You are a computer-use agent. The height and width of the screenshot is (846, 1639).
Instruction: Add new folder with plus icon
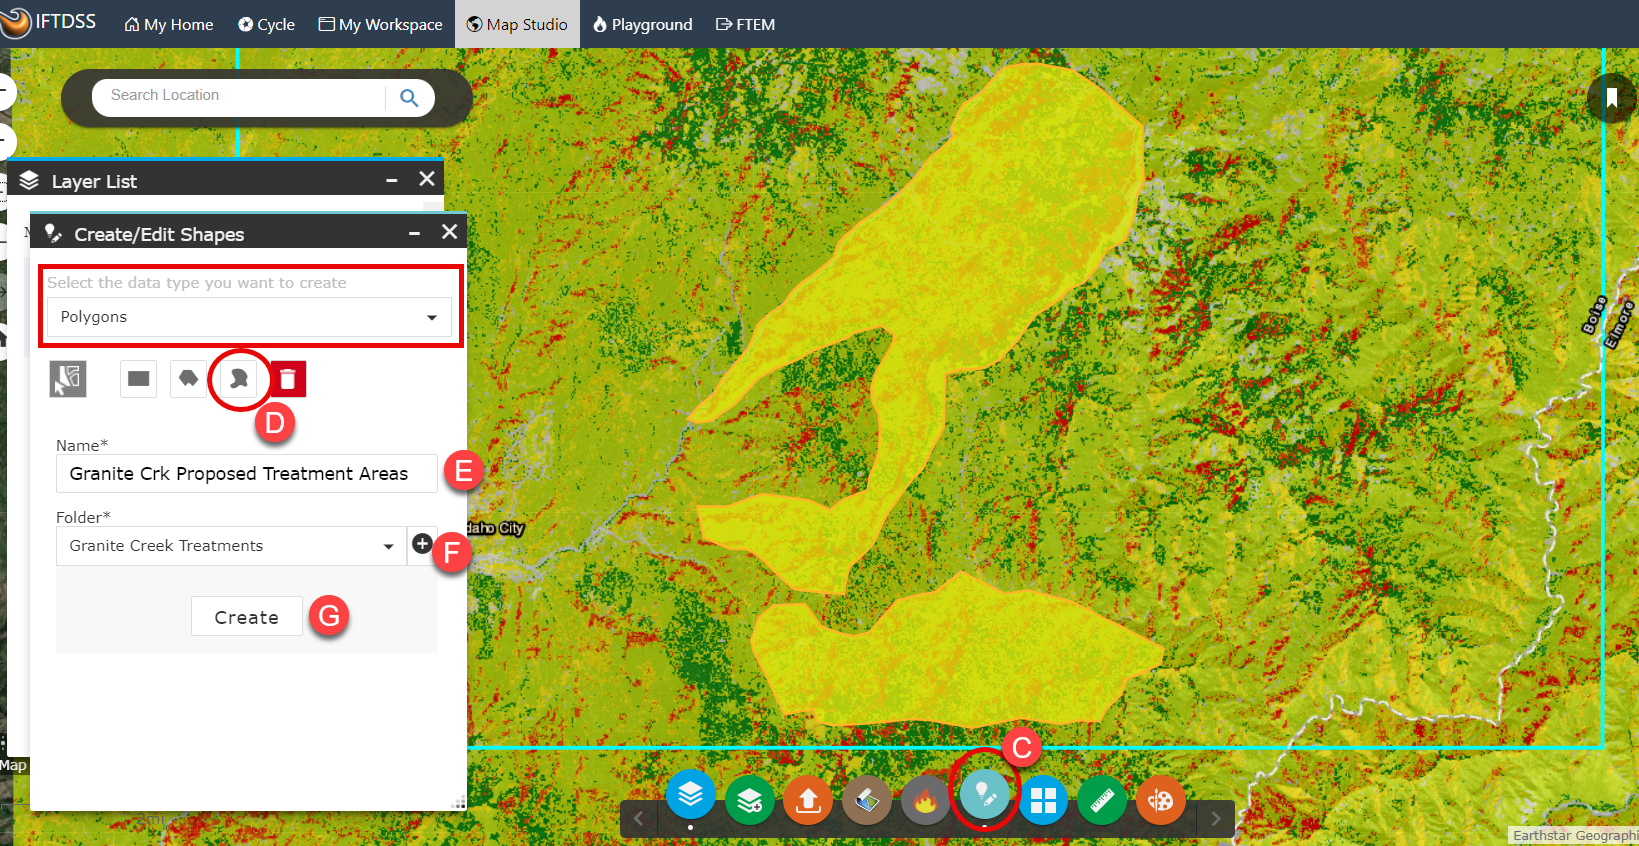pos(422,544)
